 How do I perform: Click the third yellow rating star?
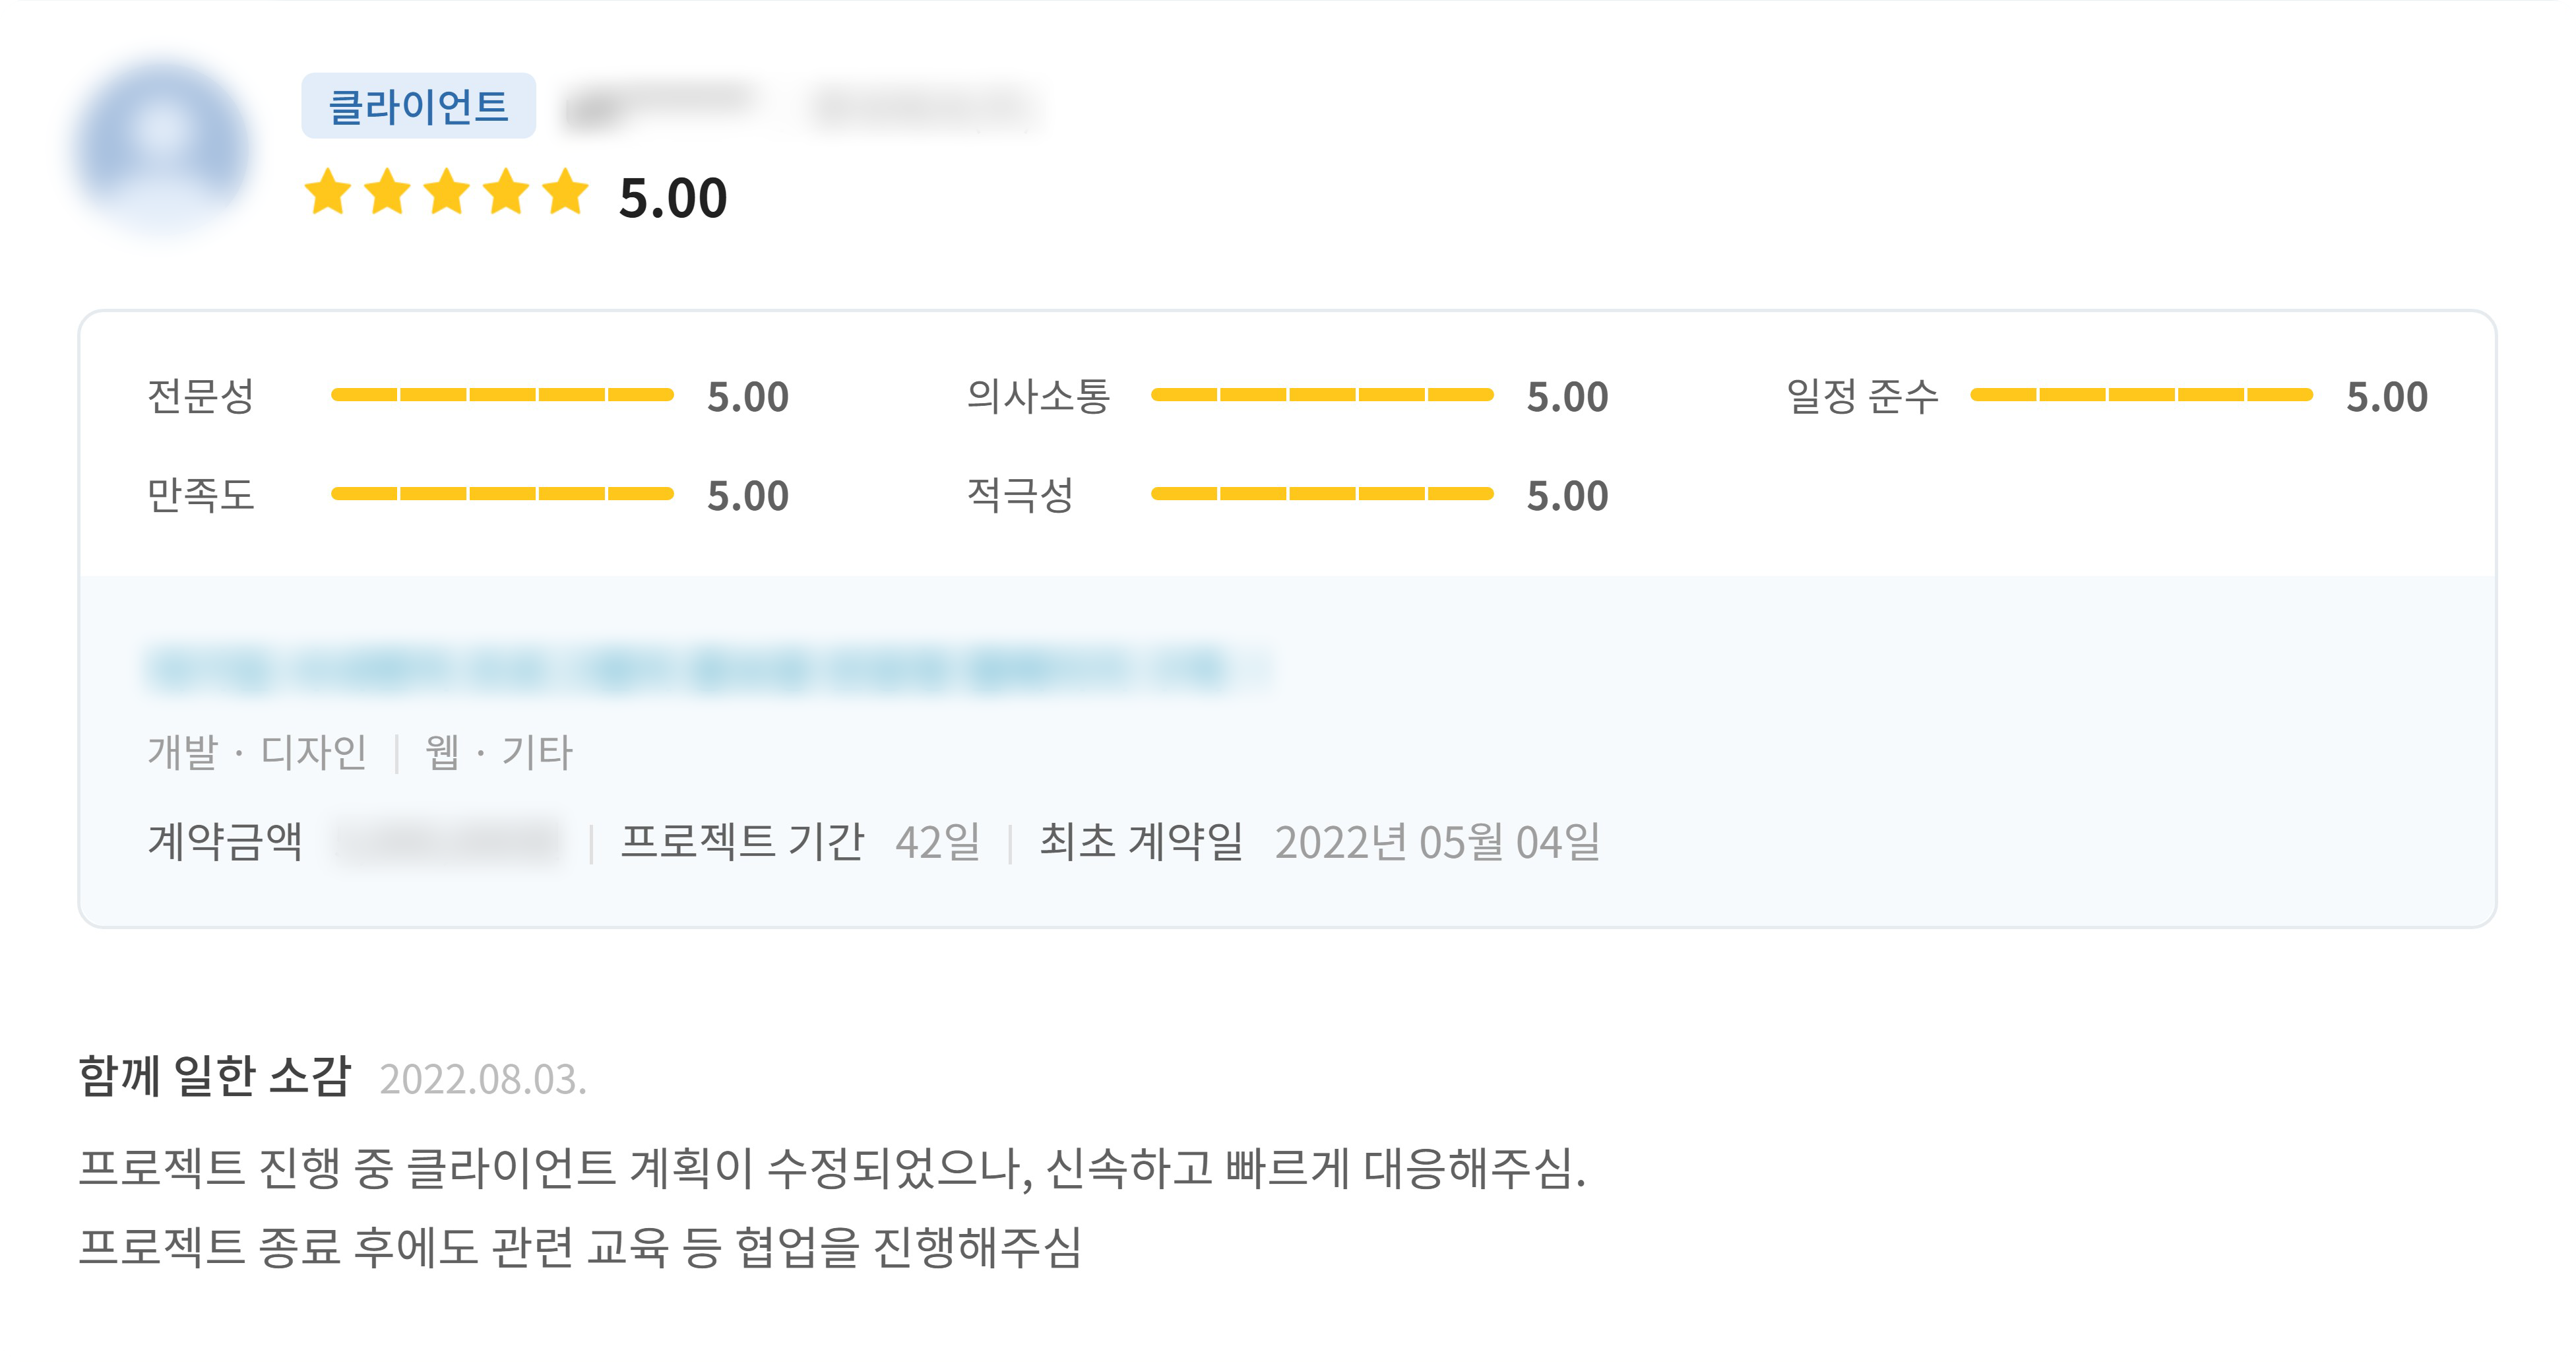(x=447, y=192)
